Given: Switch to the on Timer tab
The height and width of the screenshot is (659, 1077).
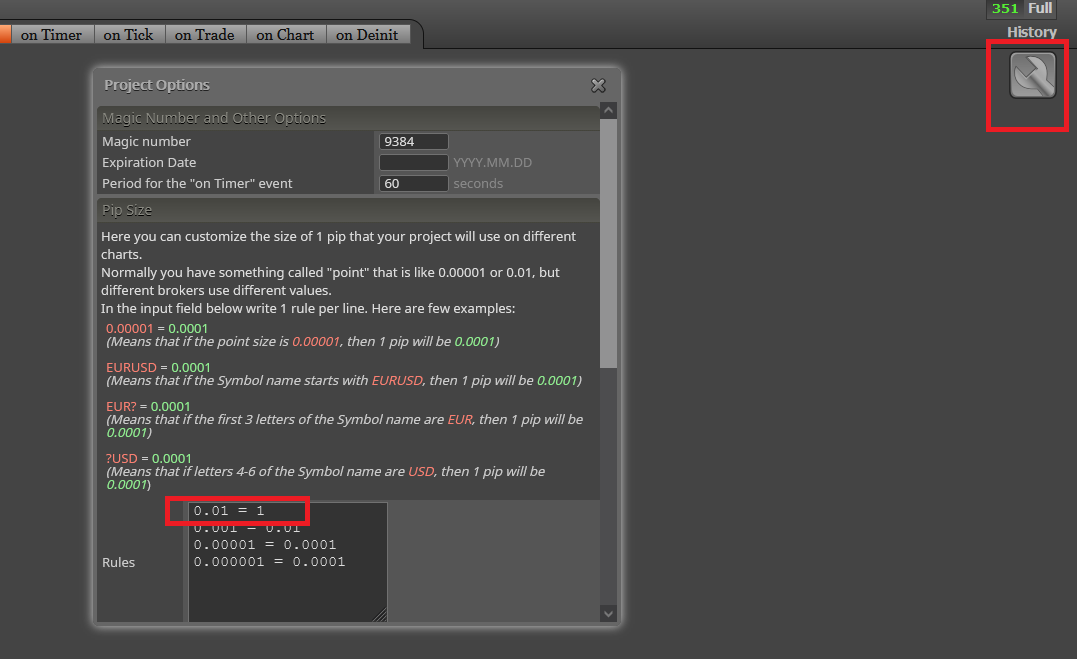Looking at the screenshot, I should pos(52,34).
